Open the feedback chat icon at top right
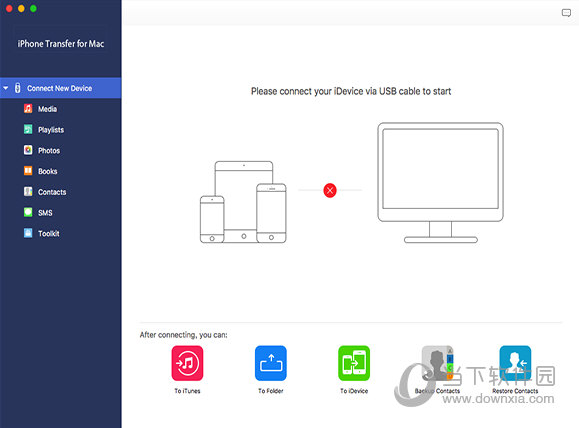Viewport: 579px width, 428px height. 566,13
